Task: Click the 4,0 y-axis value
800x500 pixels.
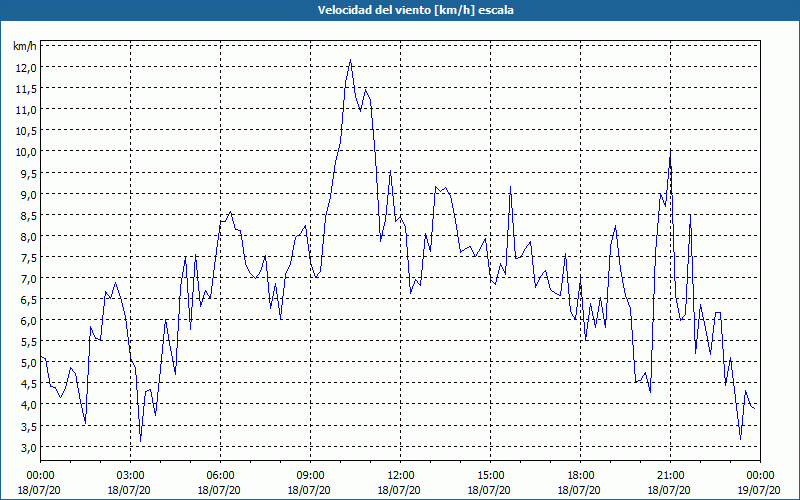Action: 28,405
